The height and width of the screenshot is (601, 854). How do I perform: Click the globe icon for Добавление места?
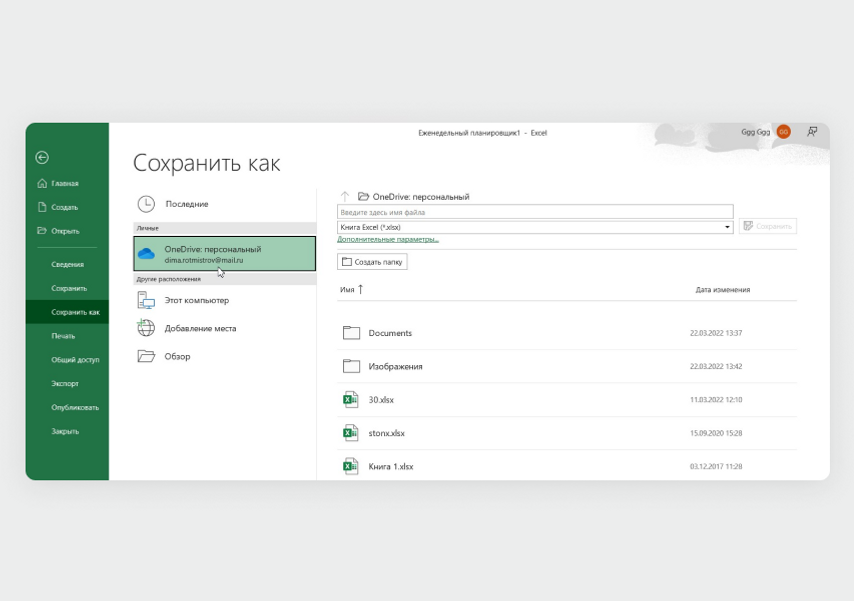tap(146, 328)
